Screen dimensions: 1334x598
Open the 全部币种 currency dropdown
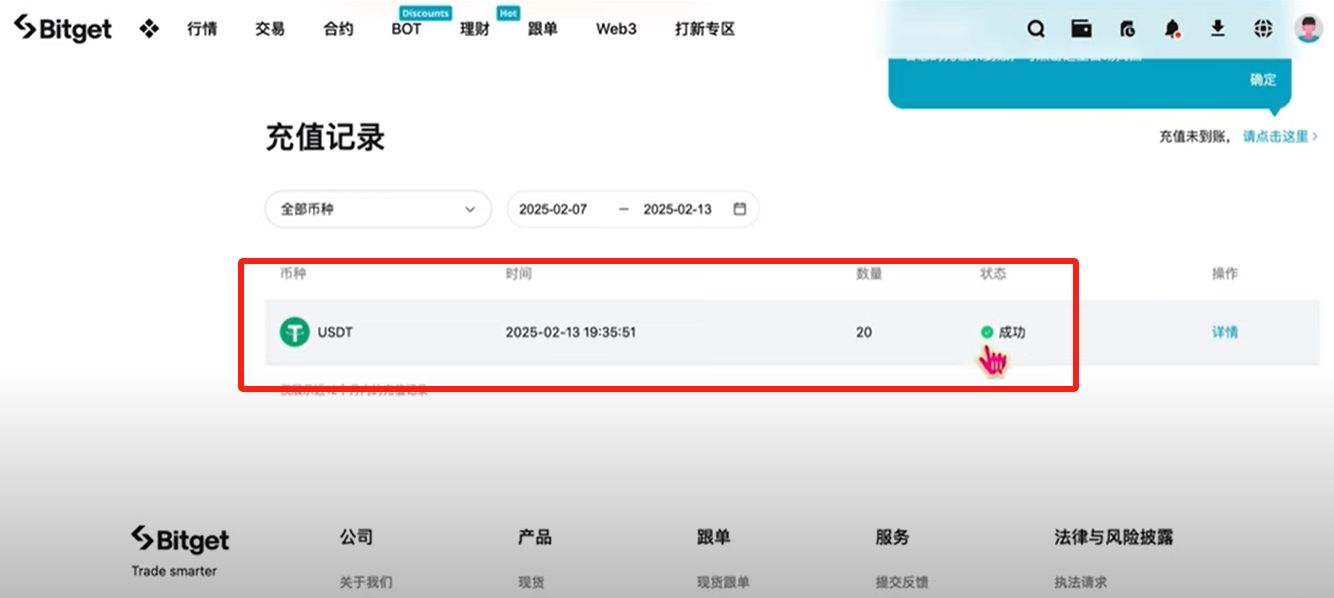pyautogui.click(x=377, y=209)
